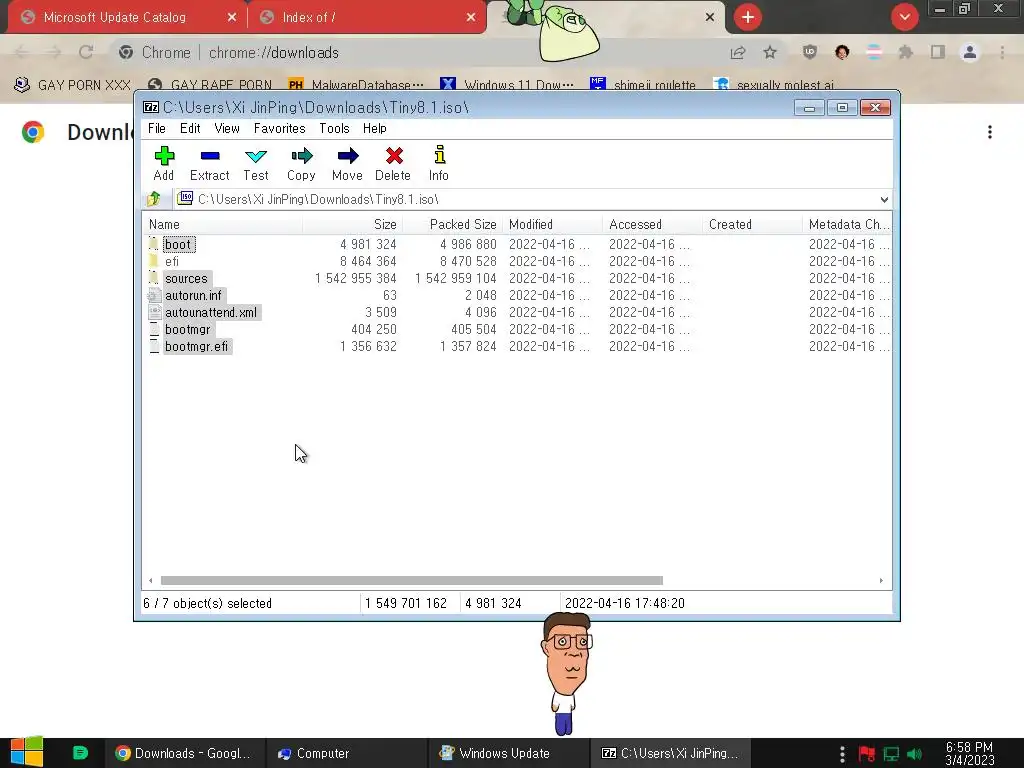Open the Windows 11 Dow… bookmark
Screen dimensions: 1024x768
click(x=507, y=85)
